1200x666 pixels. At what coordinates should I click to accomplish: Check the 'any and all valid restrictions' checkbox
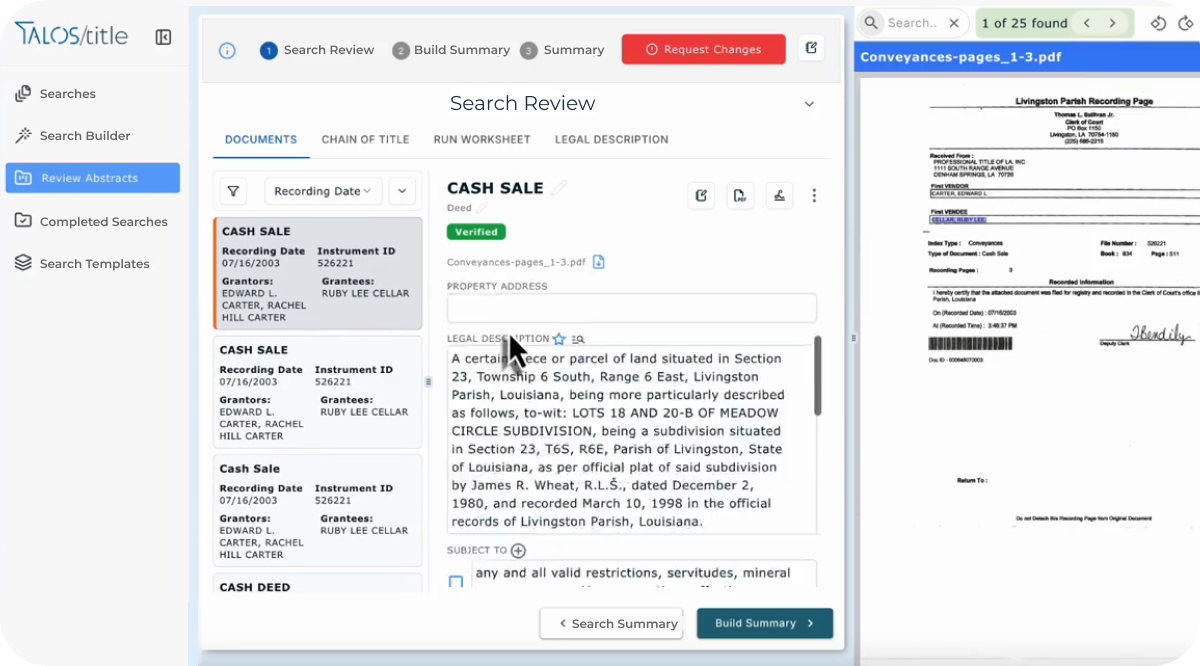pos(456,581)
